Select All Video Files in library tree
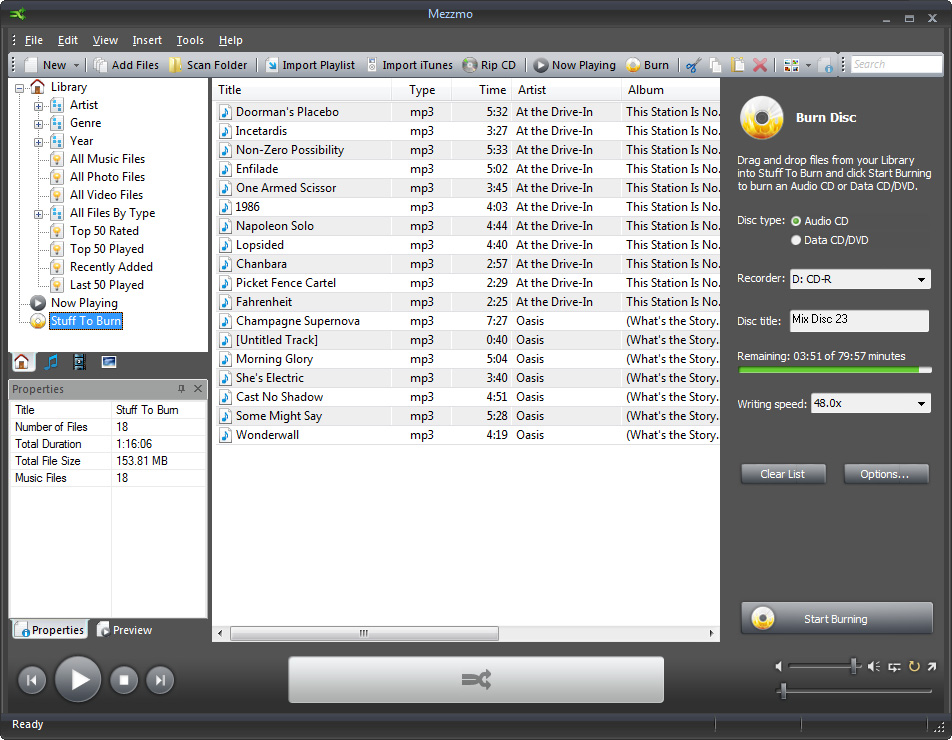This screenshot has width=952, height=740. pos(106,195)
